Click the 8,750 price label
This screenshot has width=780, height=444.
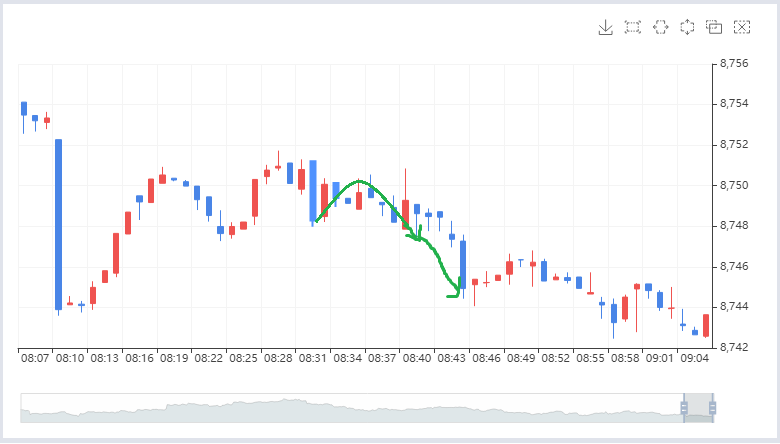pyautogui.click(x=734, y=185)
